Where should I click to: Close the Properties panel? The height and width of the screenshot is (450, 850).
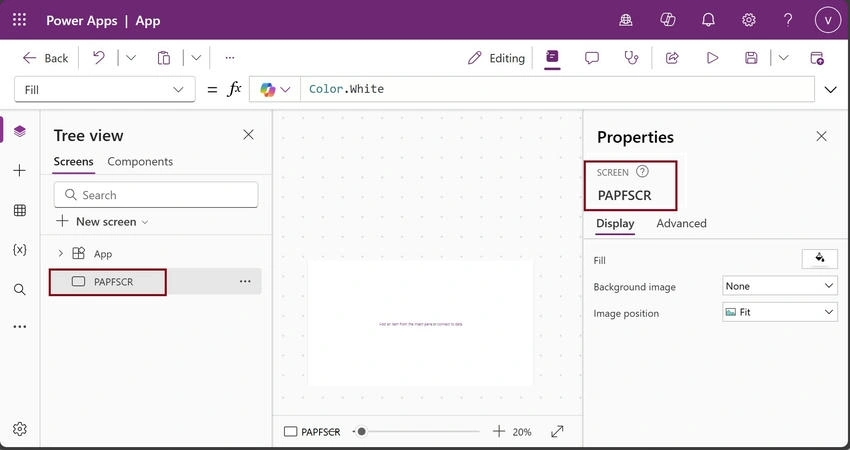(x=821, y=137)
